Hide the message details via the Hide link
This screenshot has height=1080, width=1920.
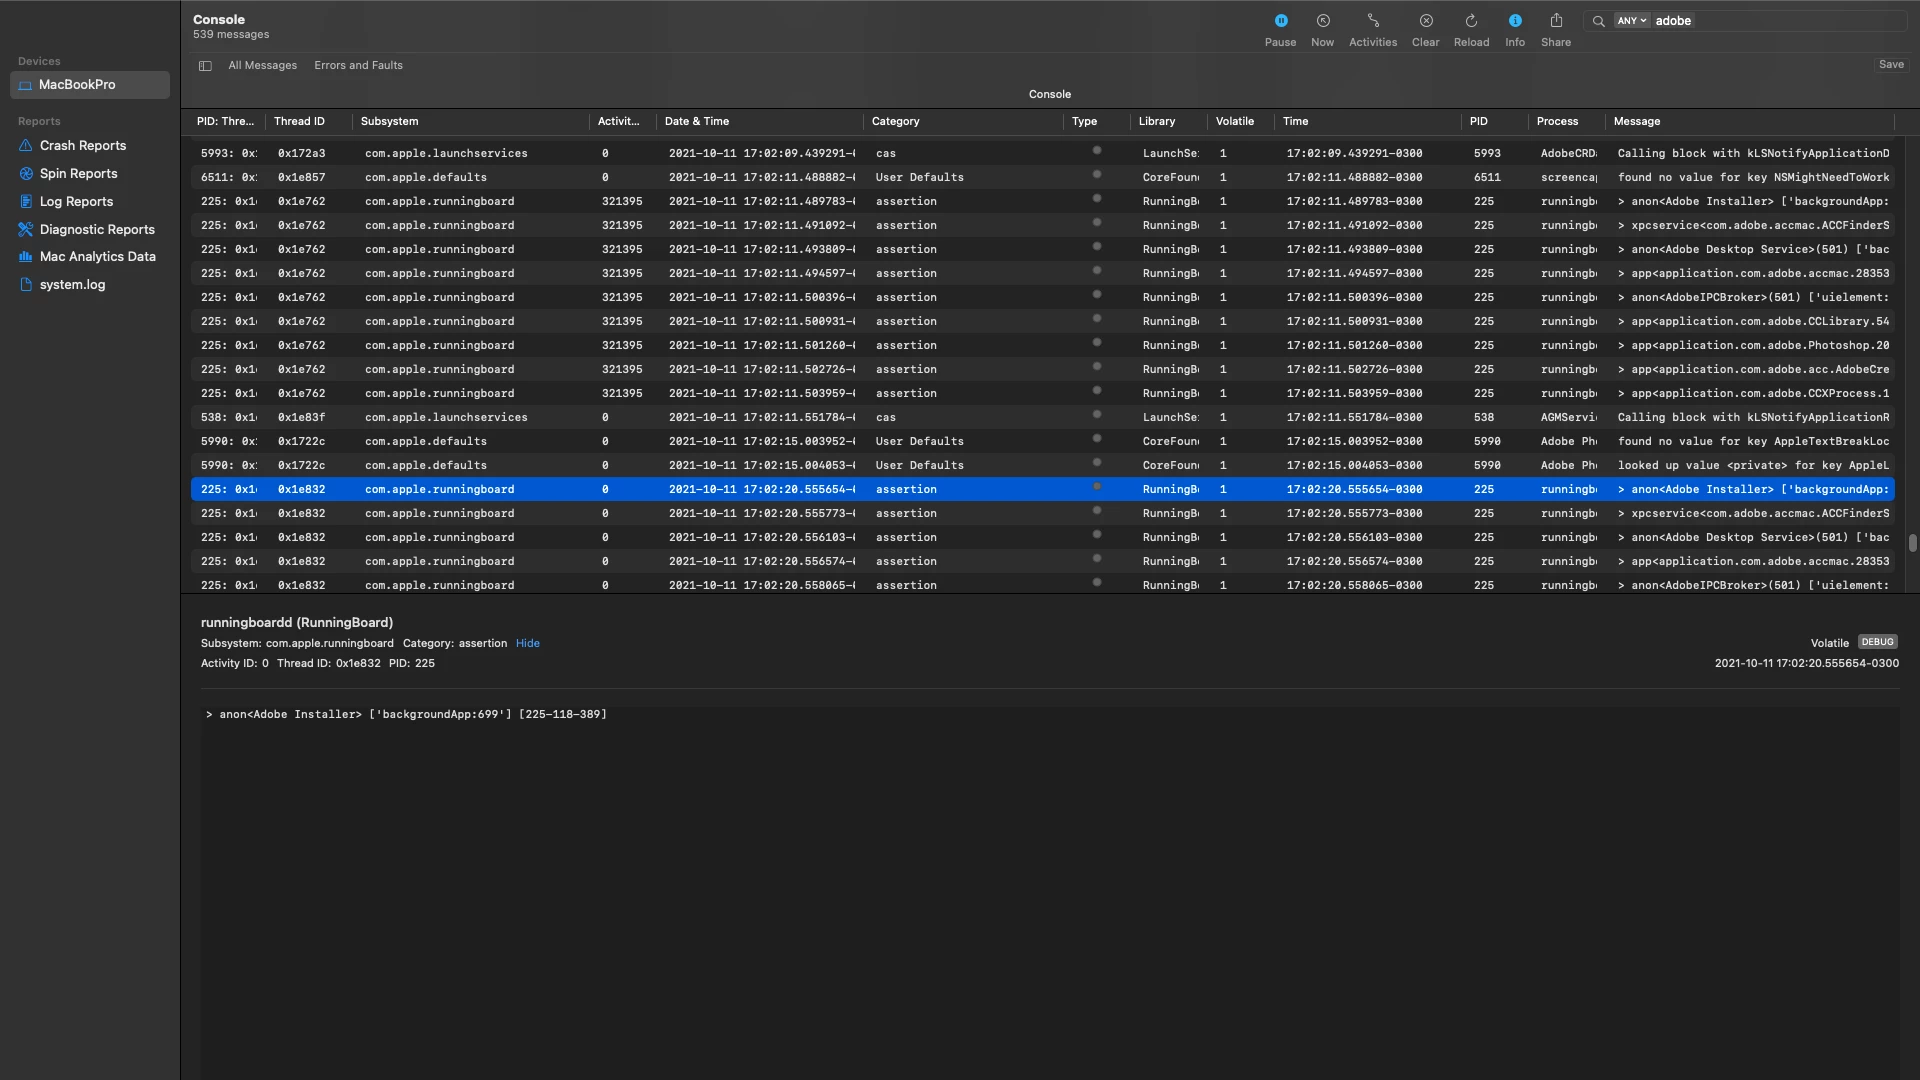(527, 644)
